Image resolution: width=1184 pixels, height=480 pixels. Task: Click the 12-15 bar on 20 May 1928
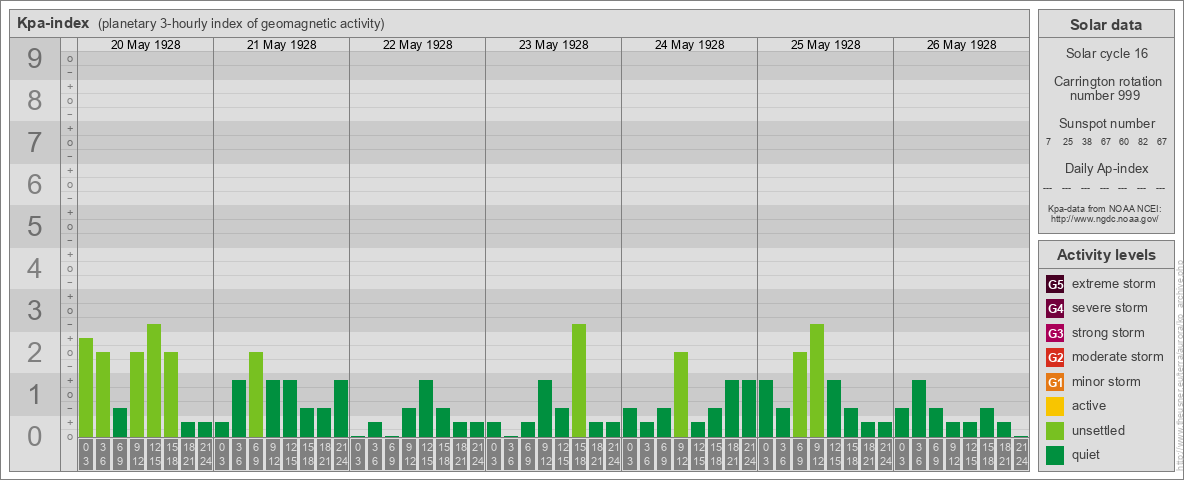coord(154,380)
